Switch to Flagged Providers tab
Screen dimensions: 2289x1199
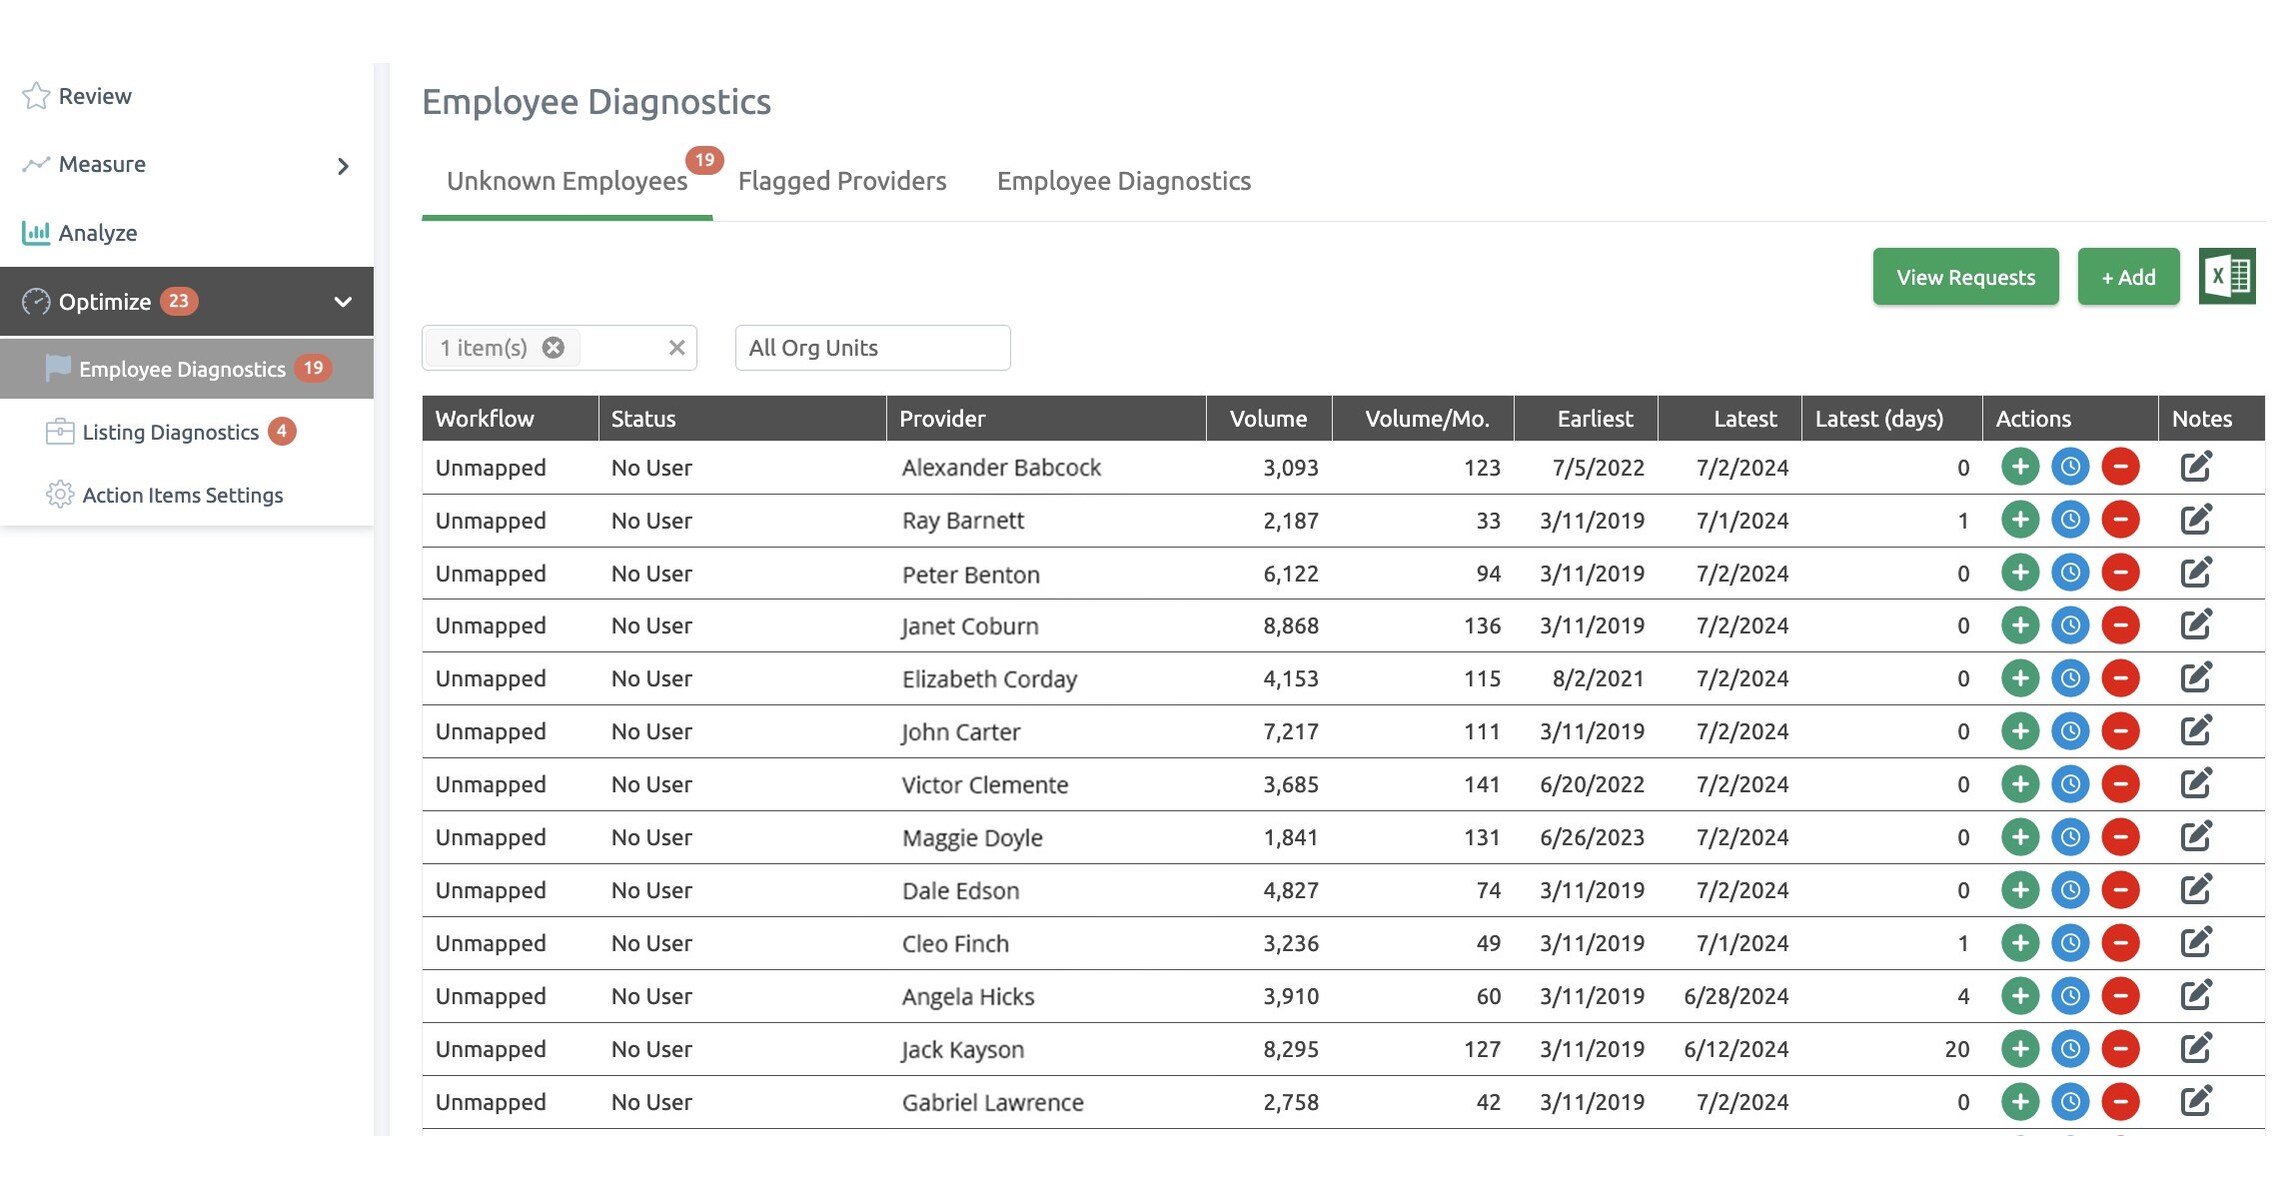tap(842, 181)
